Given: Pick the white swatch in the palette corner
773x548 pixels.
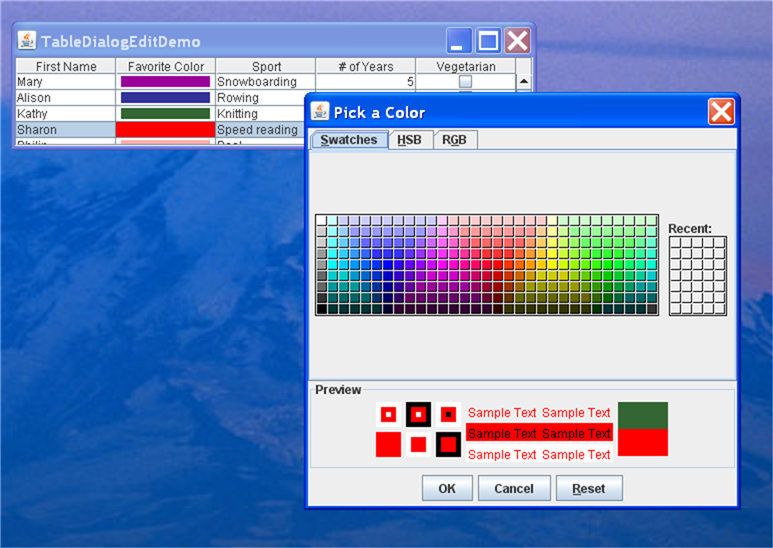Looking at the screenshot, I should tap(321, 220).
